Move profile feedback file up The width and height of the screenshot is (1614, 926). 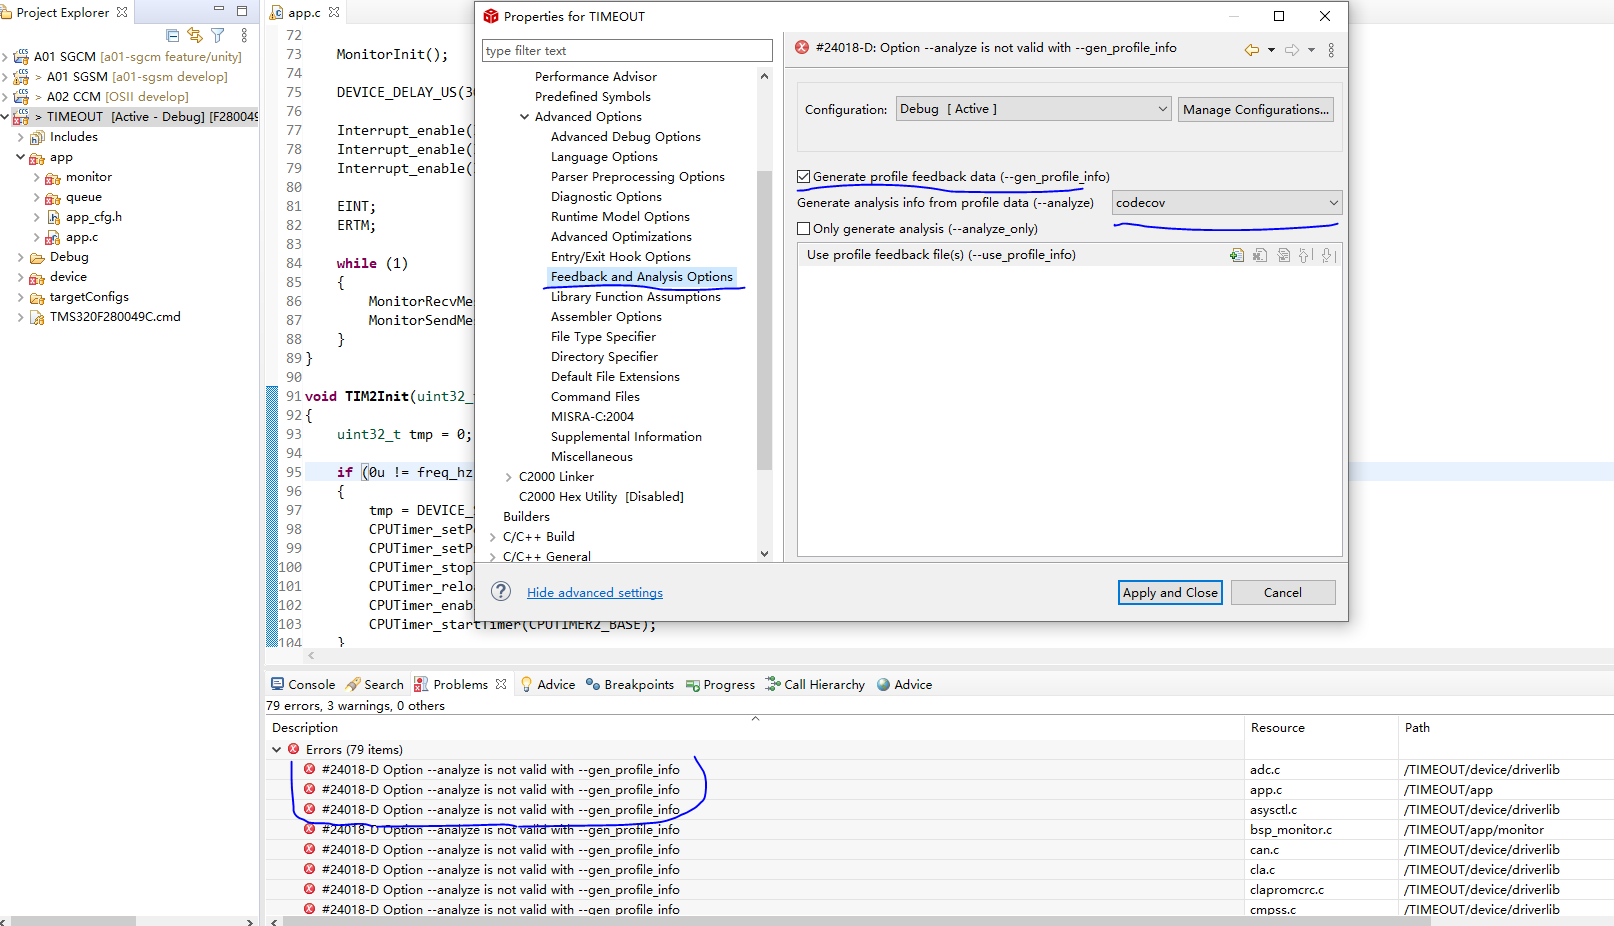click(x=1304, y=255)
